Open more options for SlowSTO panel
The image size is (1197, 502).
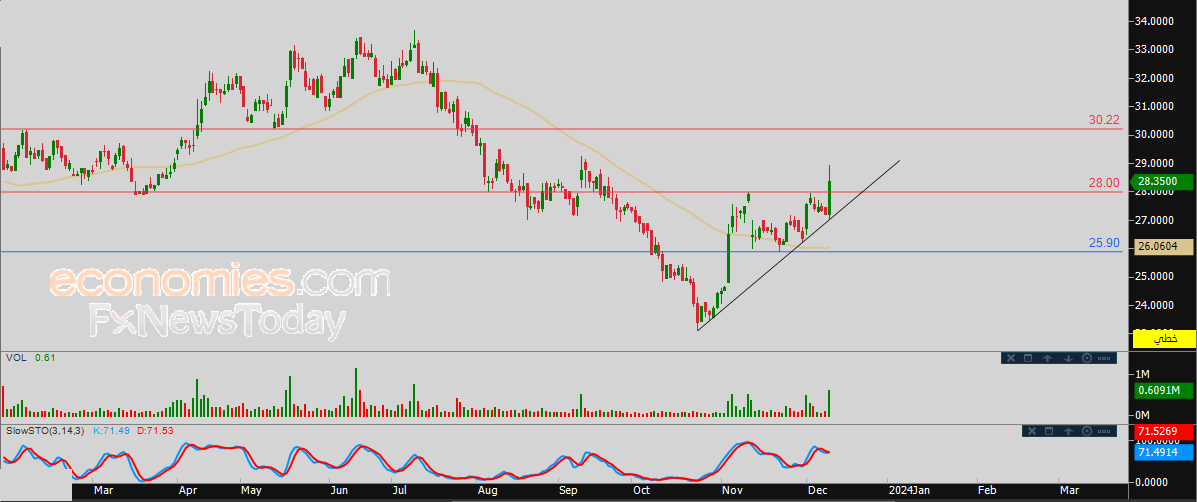[x=1105, y=432]
